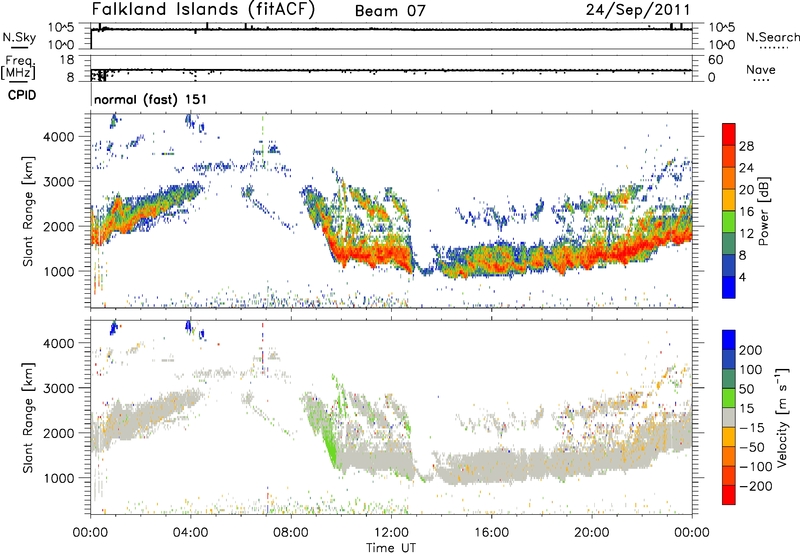Click the date label '24/Sep/2011'
The height and width of the screenshot is (554, 800).
638,9
